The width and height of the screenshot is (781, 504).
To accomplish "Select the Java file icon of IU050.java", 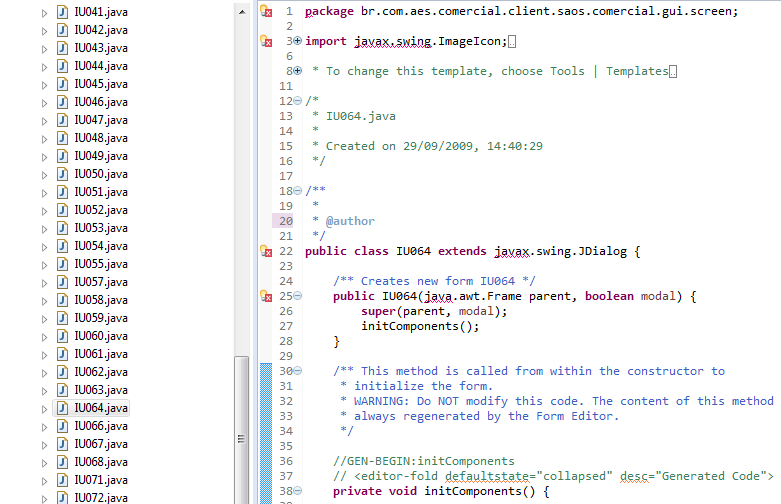I will click(62, 174).
